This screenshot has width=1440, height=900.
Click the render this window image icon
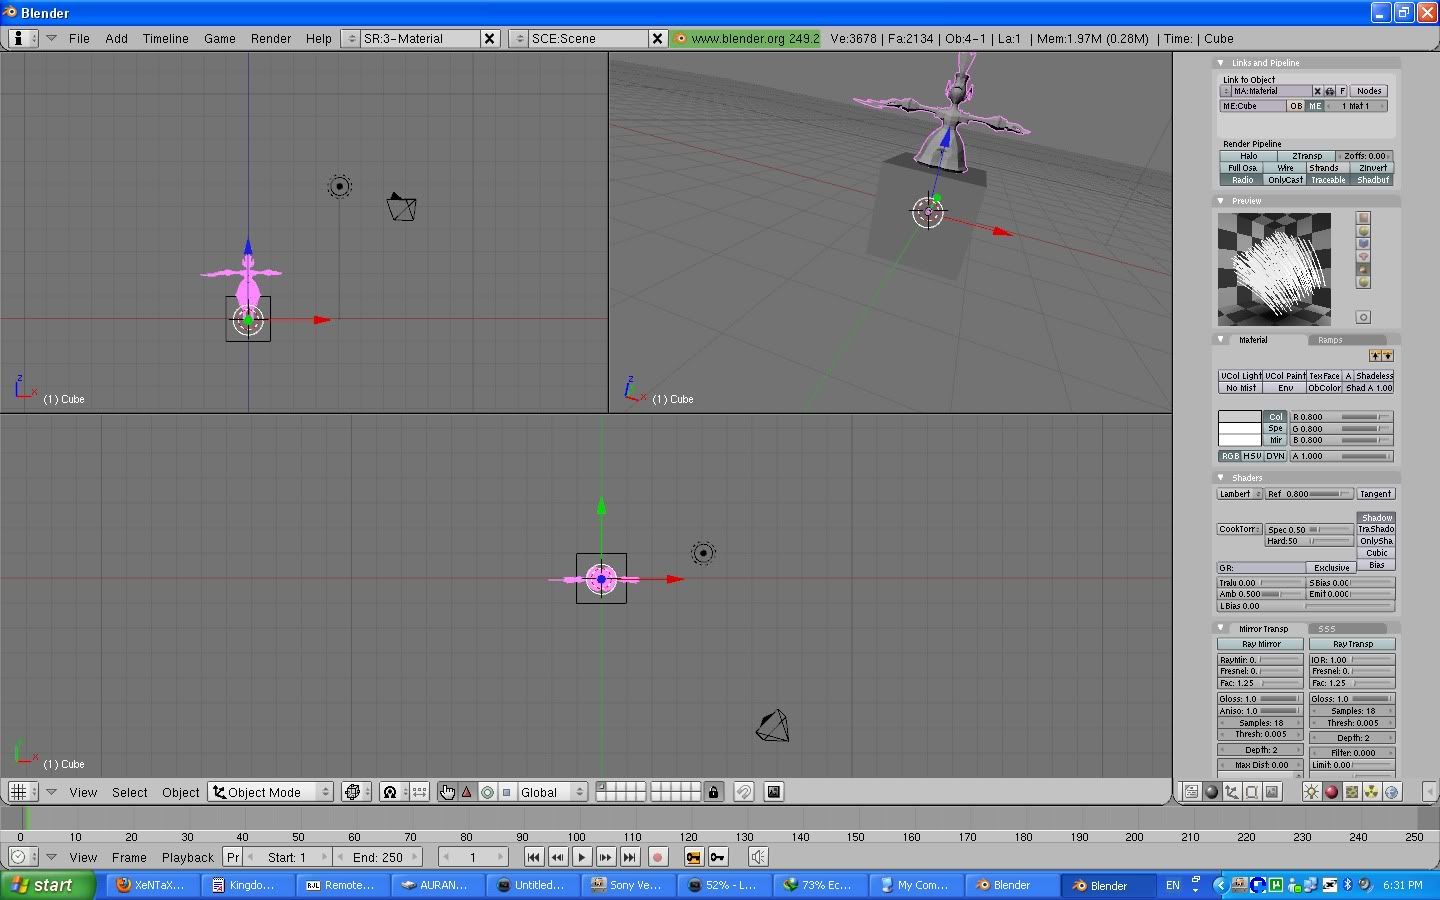pyautogui.click(x=774, y=792)
